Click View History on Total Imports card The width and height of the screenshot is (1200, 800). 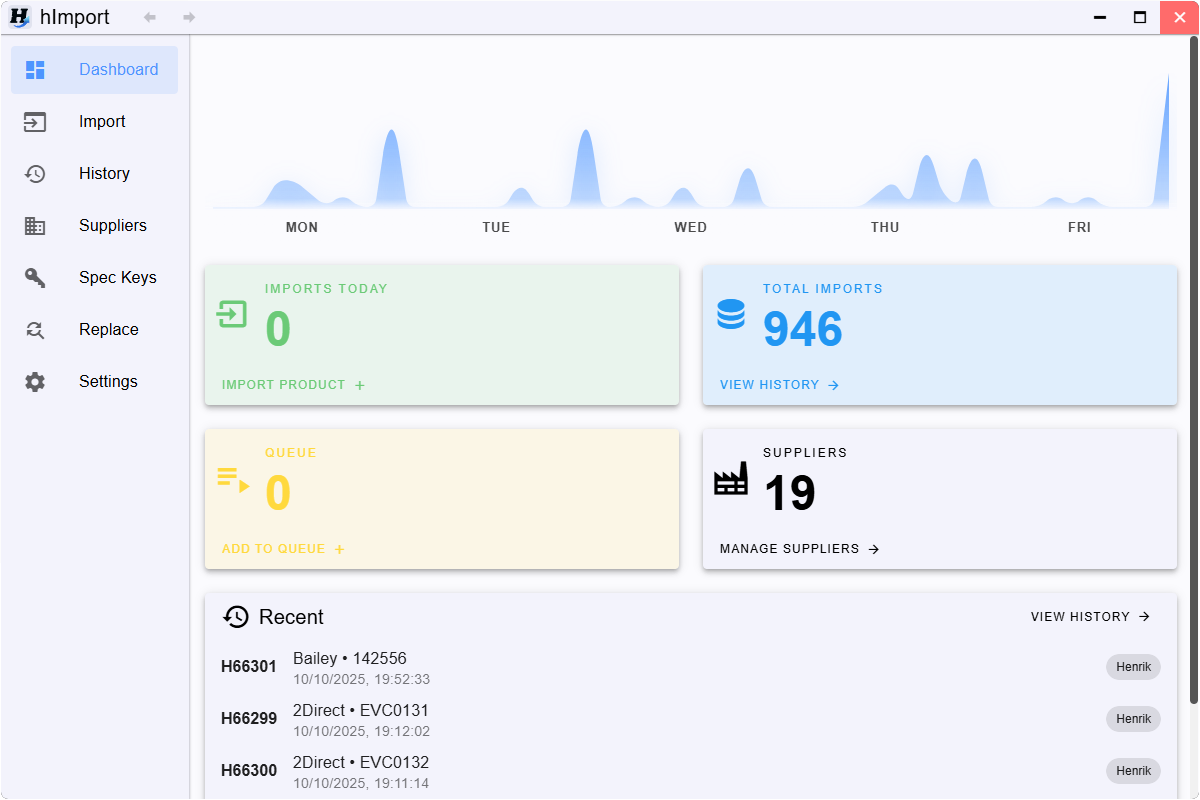[779, 385]
